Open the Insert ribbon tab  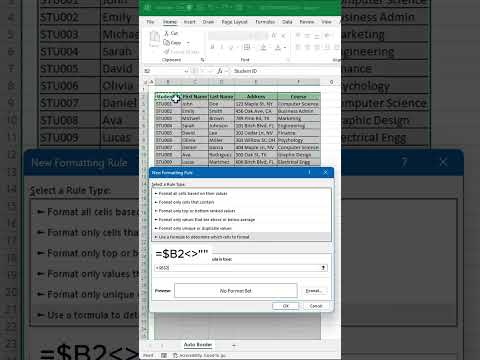pos(190,22)
